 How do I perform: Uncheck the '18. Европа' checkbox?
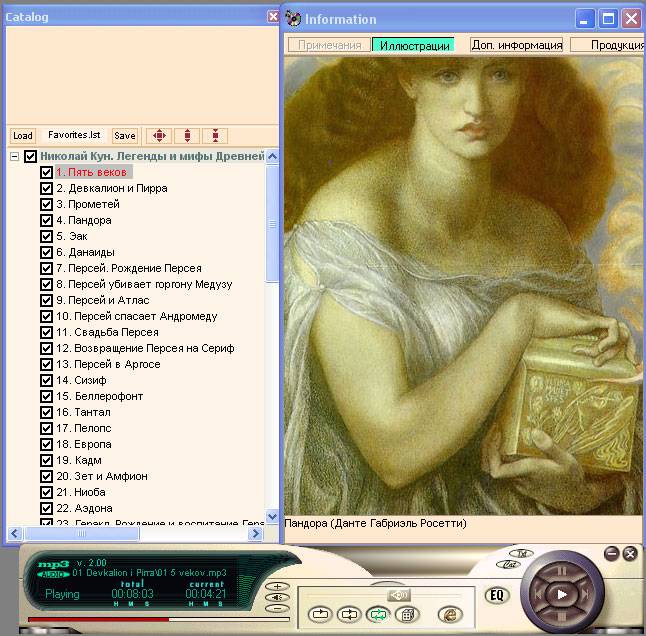click(x=47, y=444)
